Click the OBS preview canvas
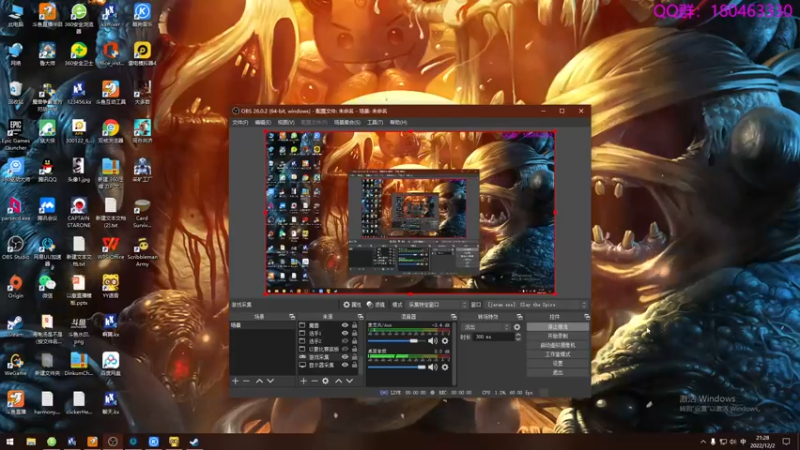 pos(410,213)
